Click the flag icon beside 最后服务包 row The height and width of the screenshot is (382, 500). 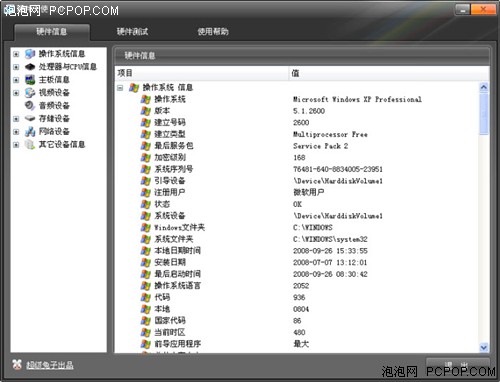point(146,146)
